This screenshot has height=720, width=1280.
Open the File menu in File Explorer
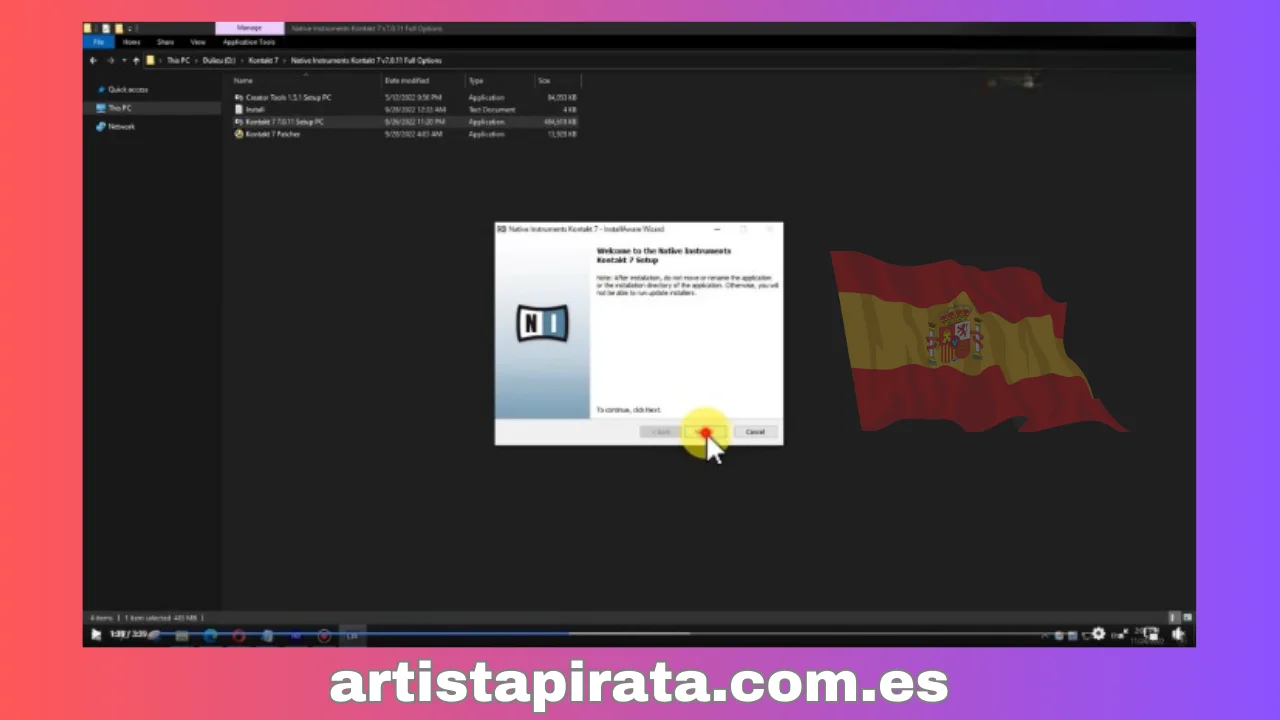tap(99, 42)
